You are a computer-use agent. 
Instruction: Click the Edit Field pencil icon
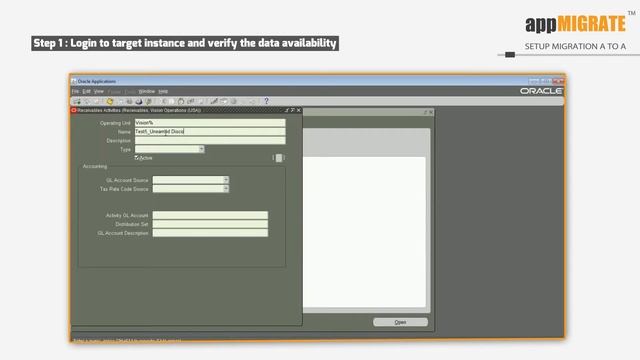[x=214, y=101]
